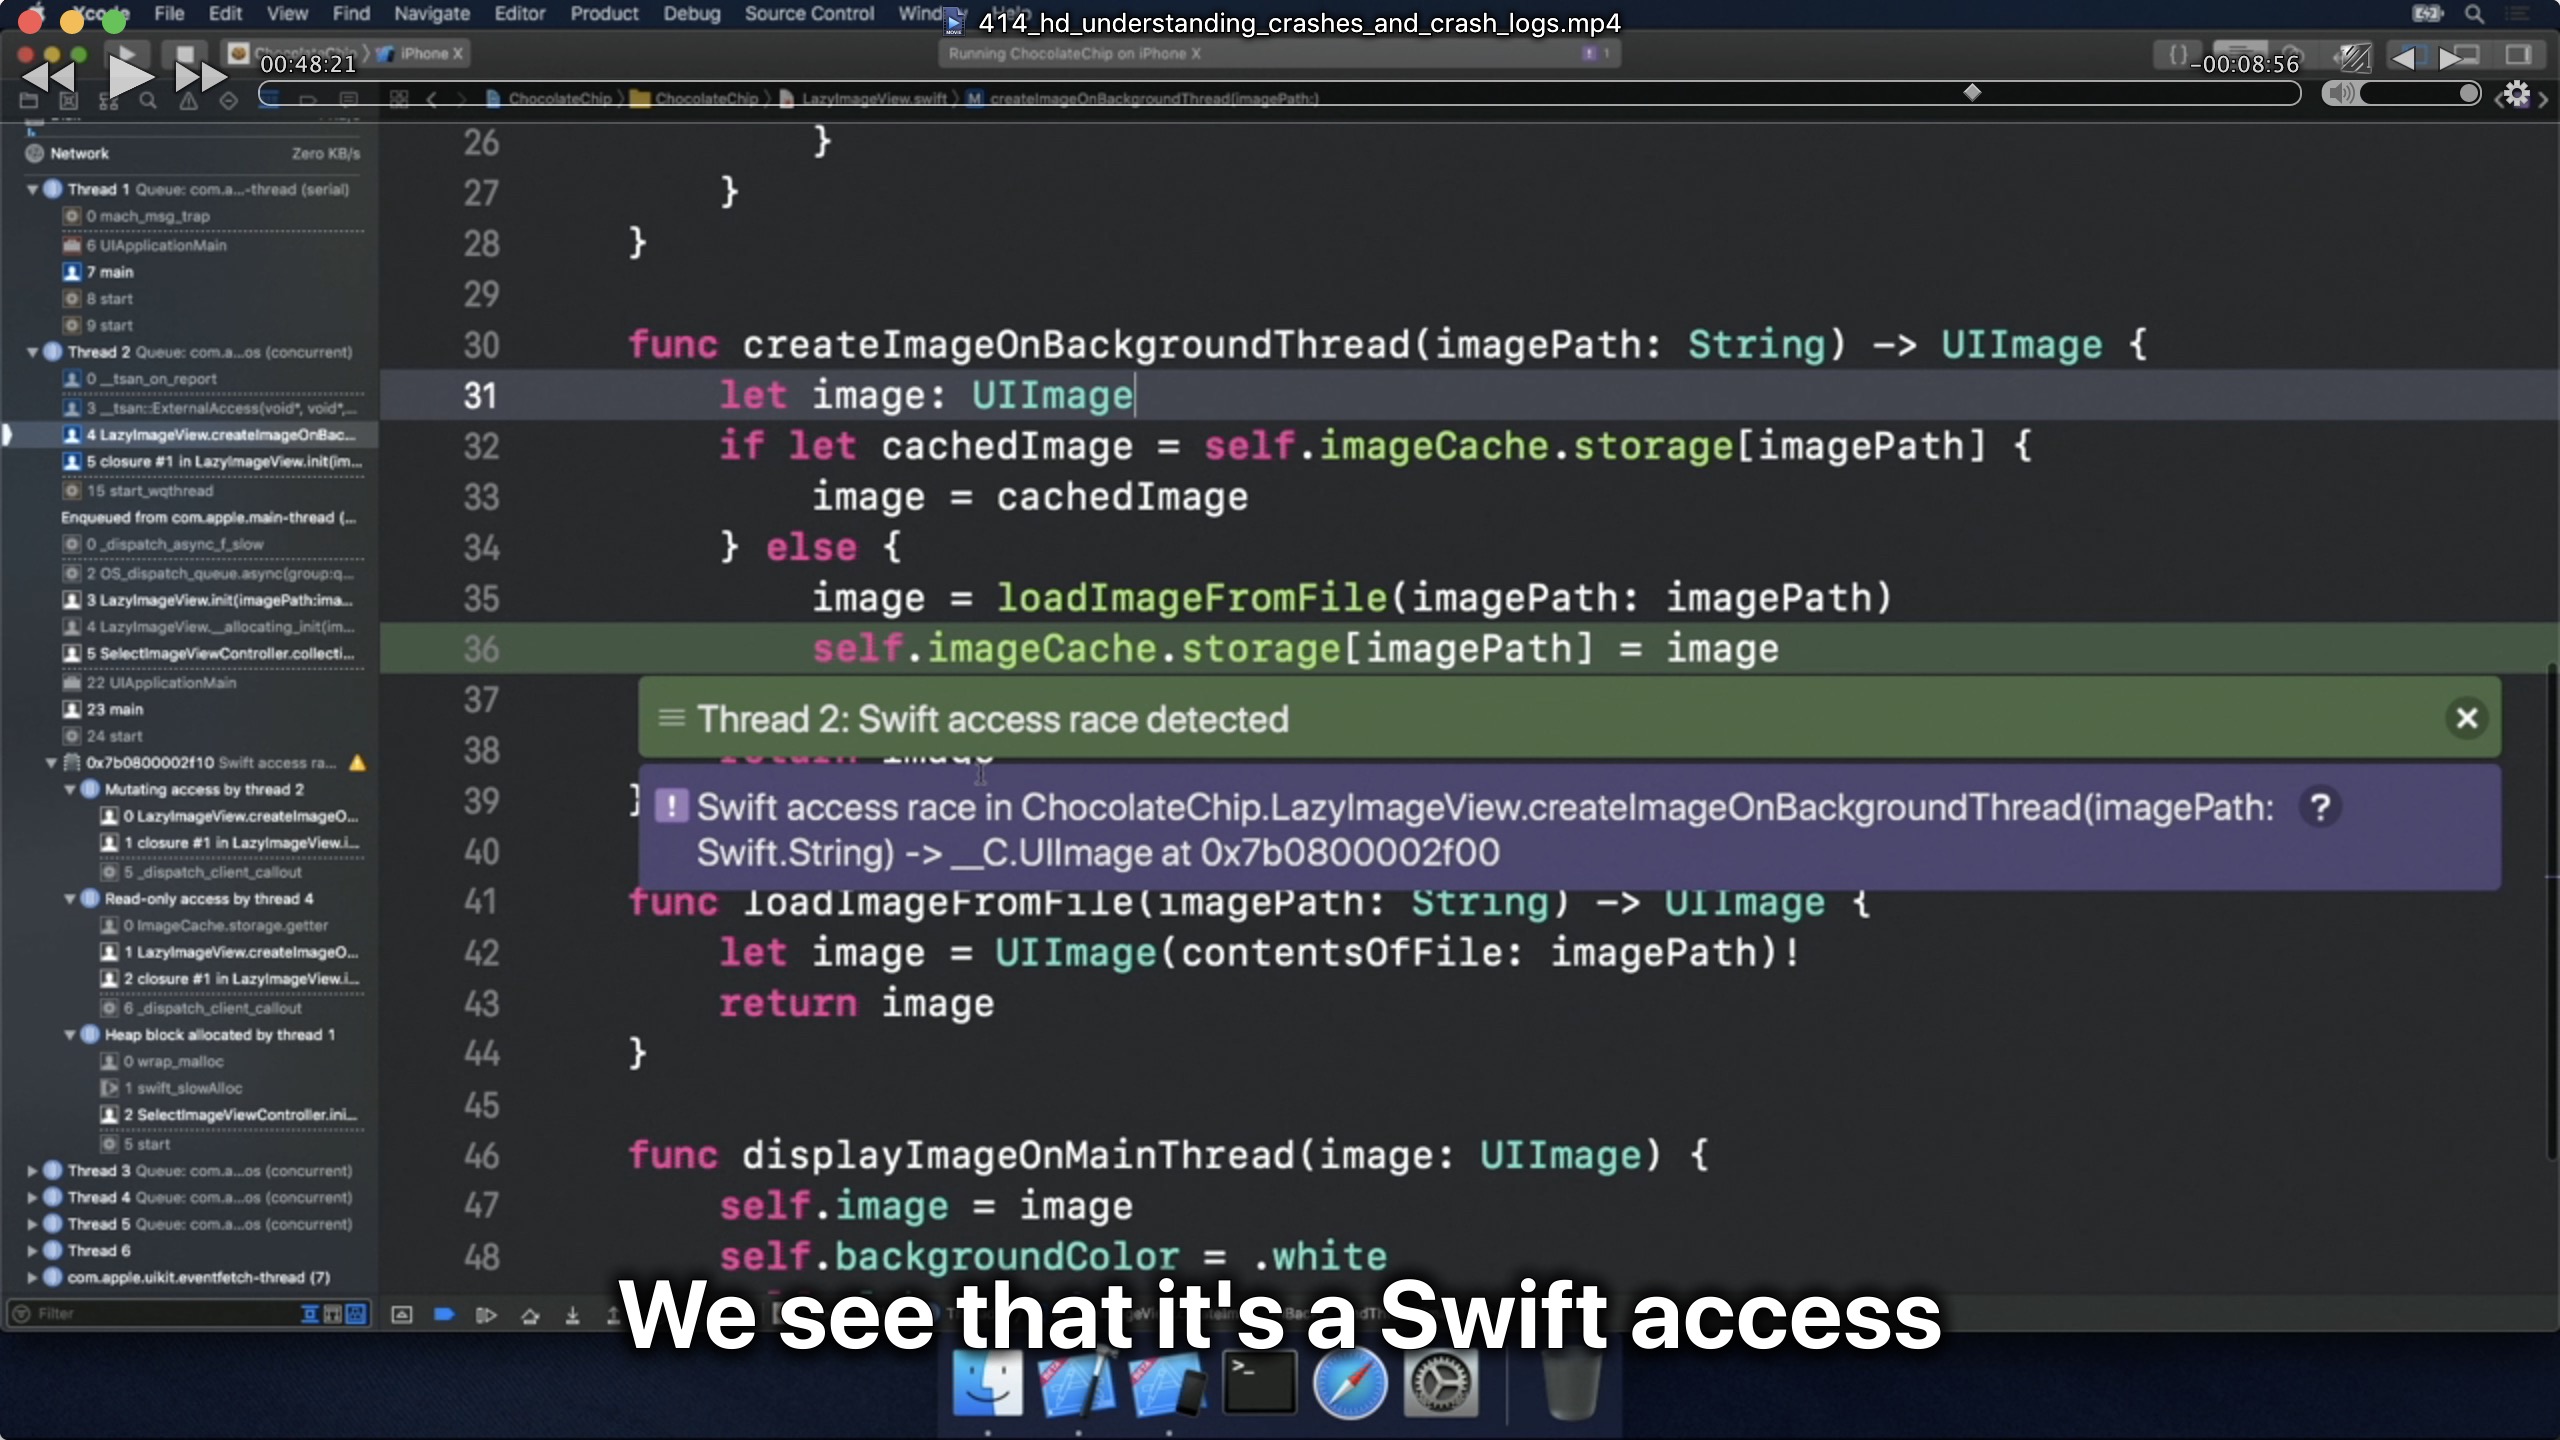Open the Source Control menu
The image size is (2560, 1440).
(808, 14)
